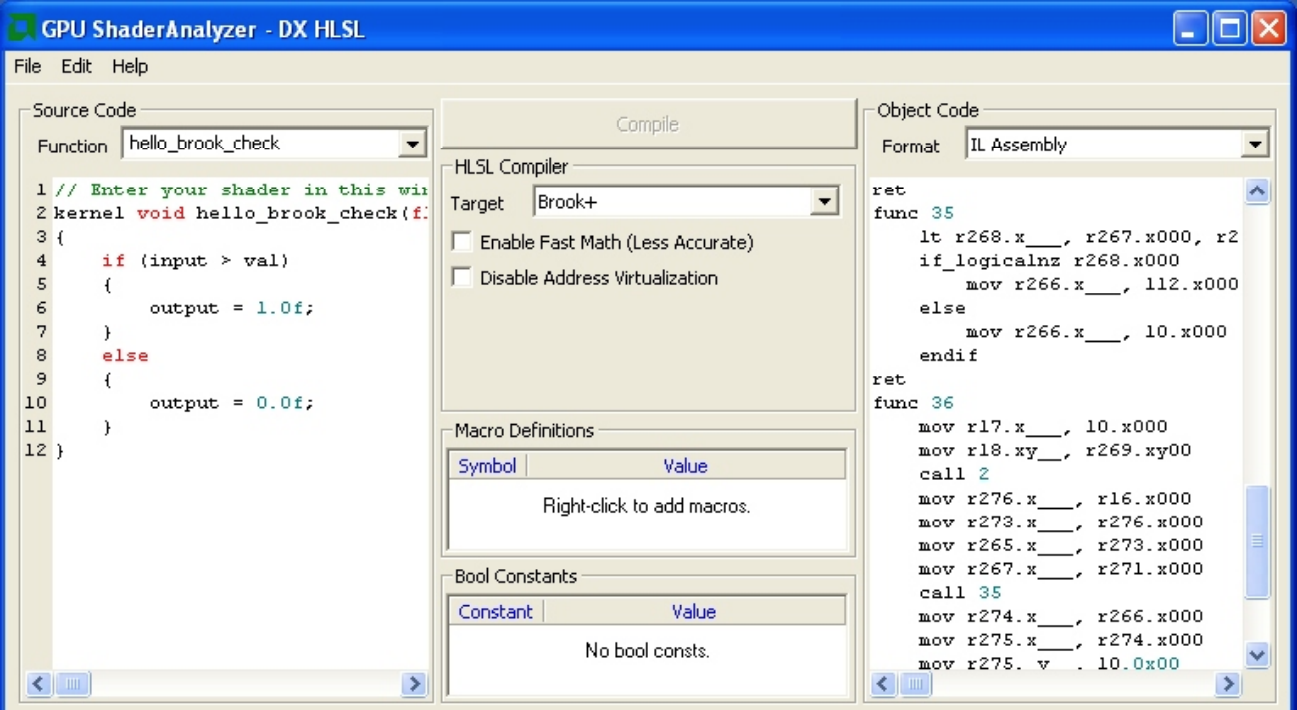Click source code scroll left arrow

(x=39, y=684)
